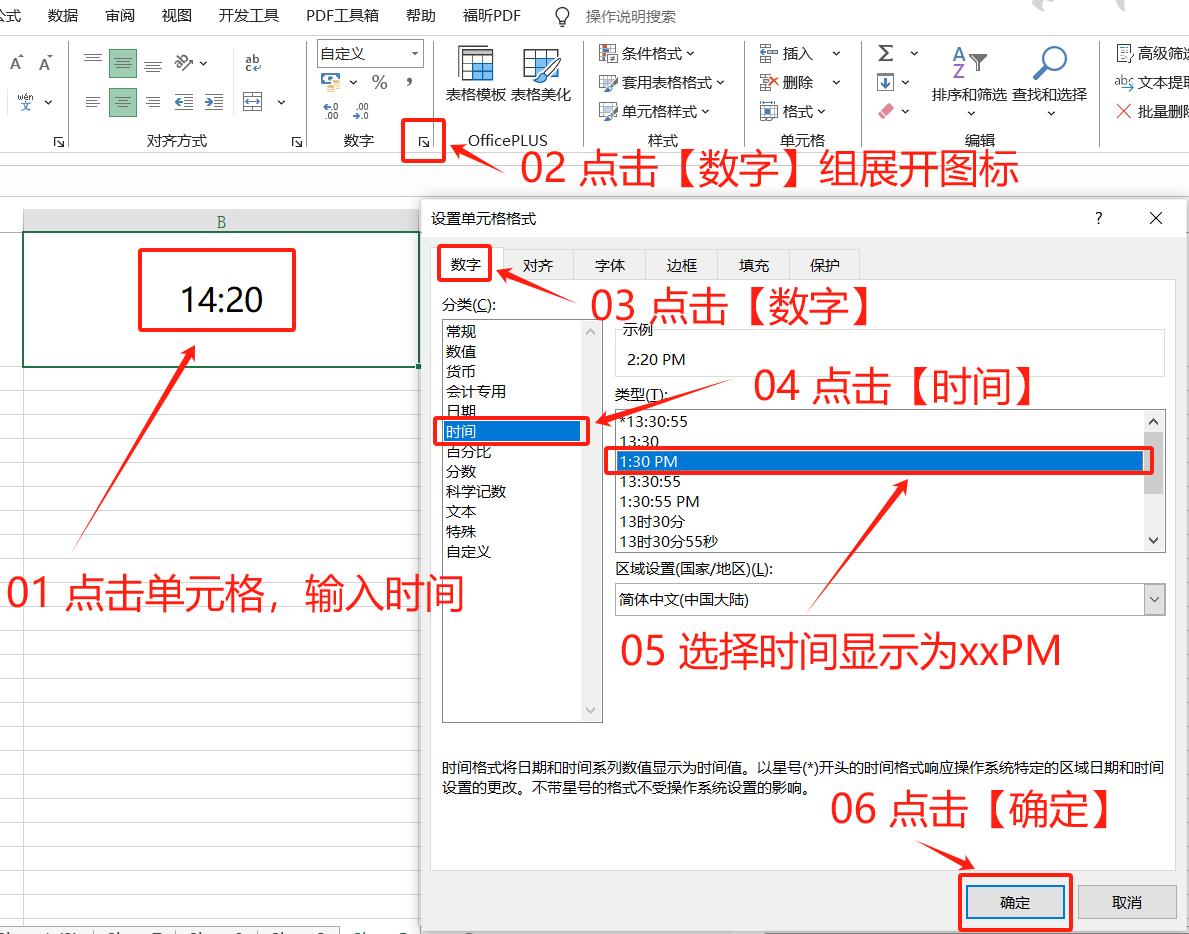Viewport: 1189px width, 934px height.
Task: Click the Fill down arrow icon
Action: click(x=885, y=82)
